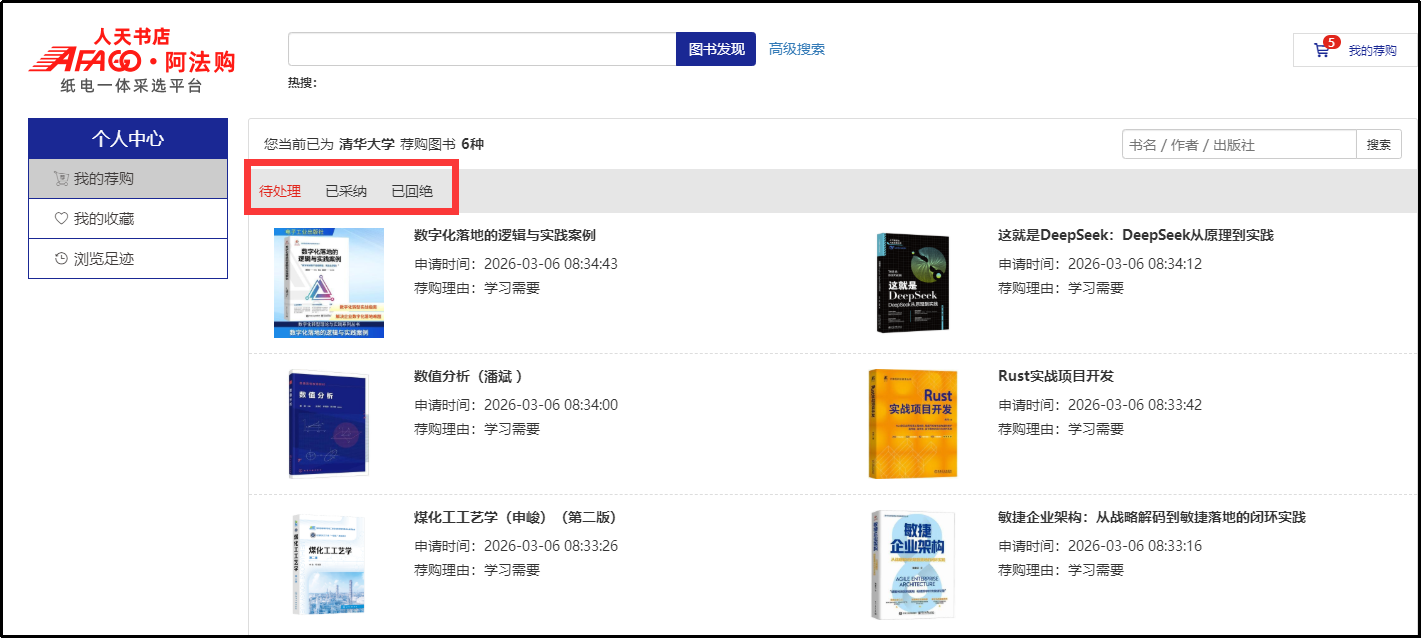Open the 煤化工工艺学 book cover
The image size is (1421, 638).
(x=329, y=564)
